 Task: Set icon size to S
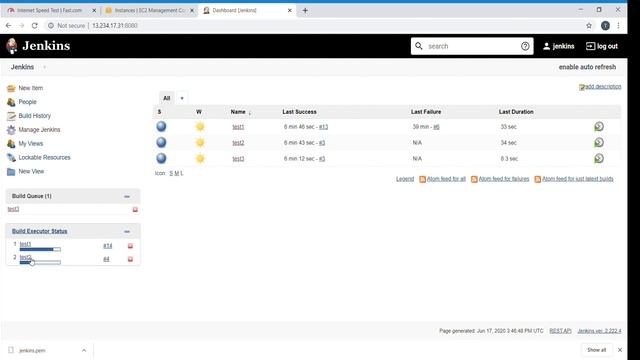coord(171,173)
